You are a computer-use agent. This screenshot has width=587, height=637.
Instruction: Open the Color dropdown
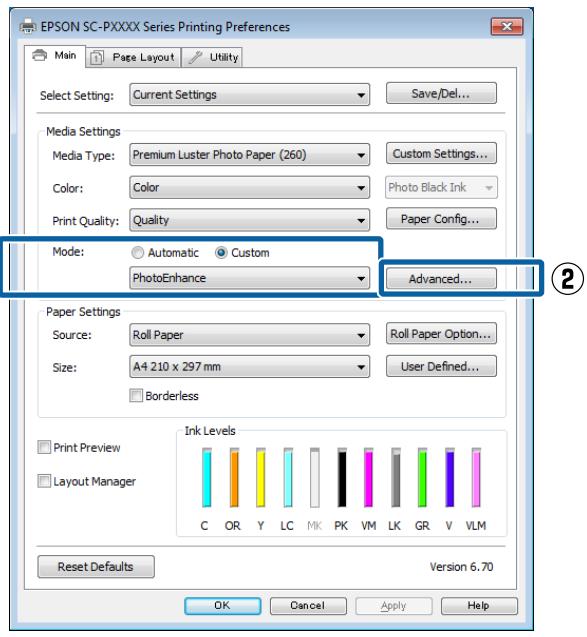(249, 187)
